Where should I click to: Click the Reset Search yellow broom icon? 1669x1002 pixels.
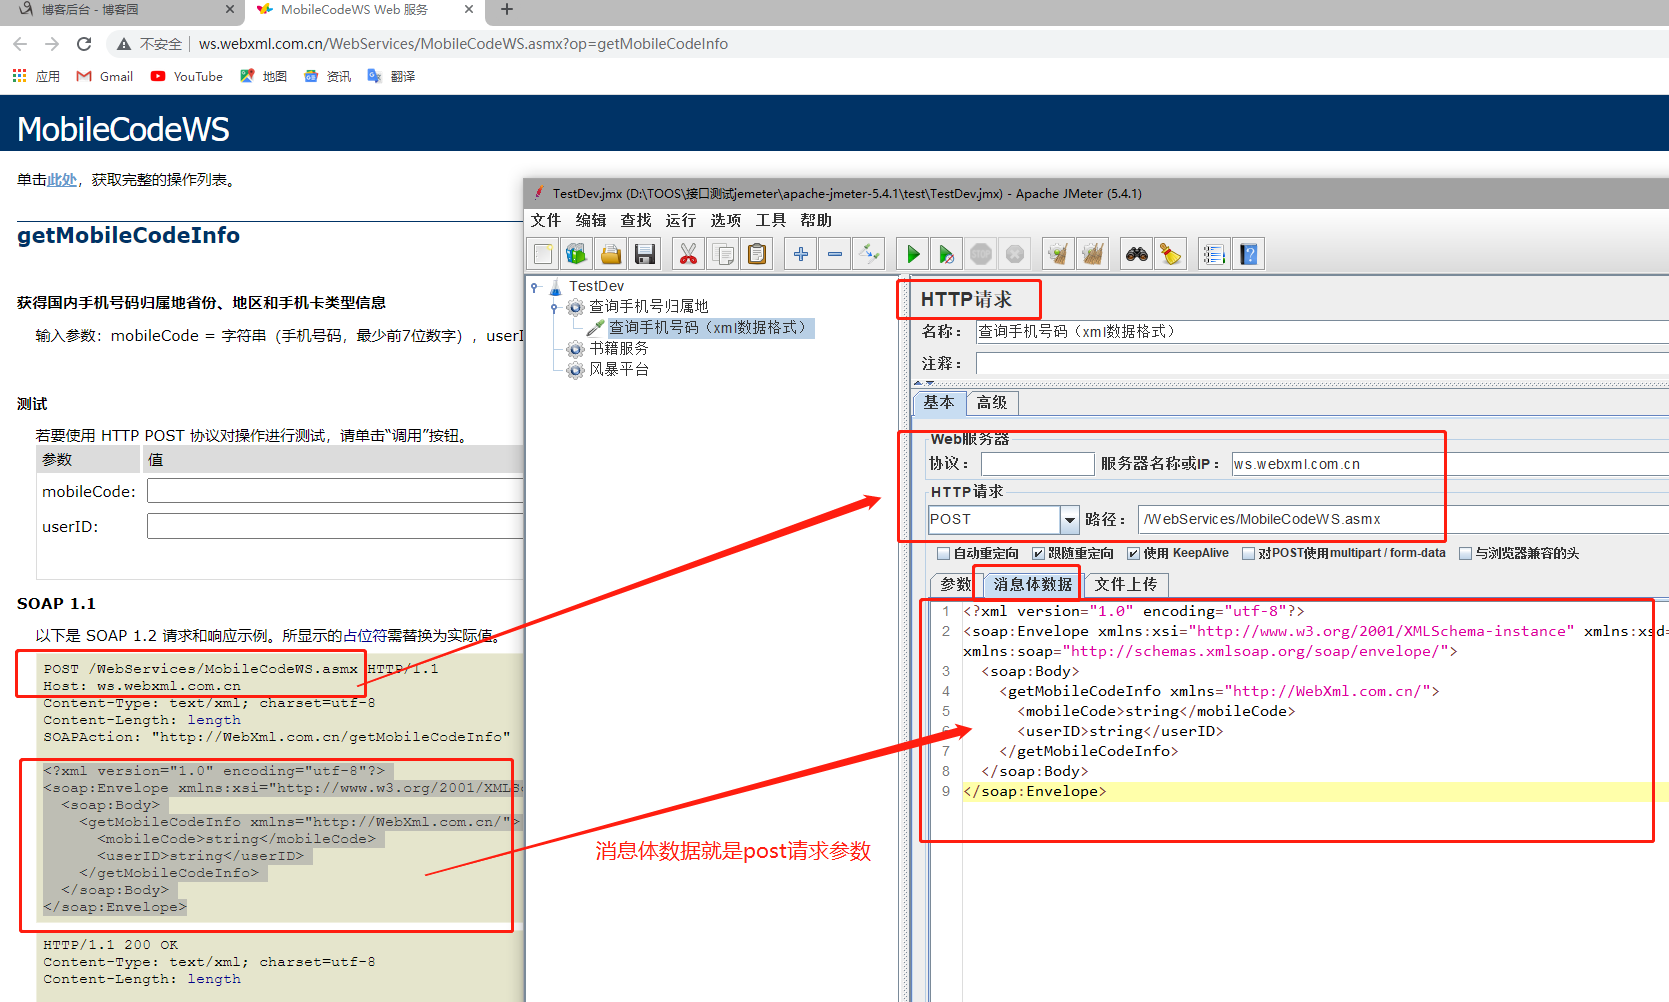(1171, 254)
